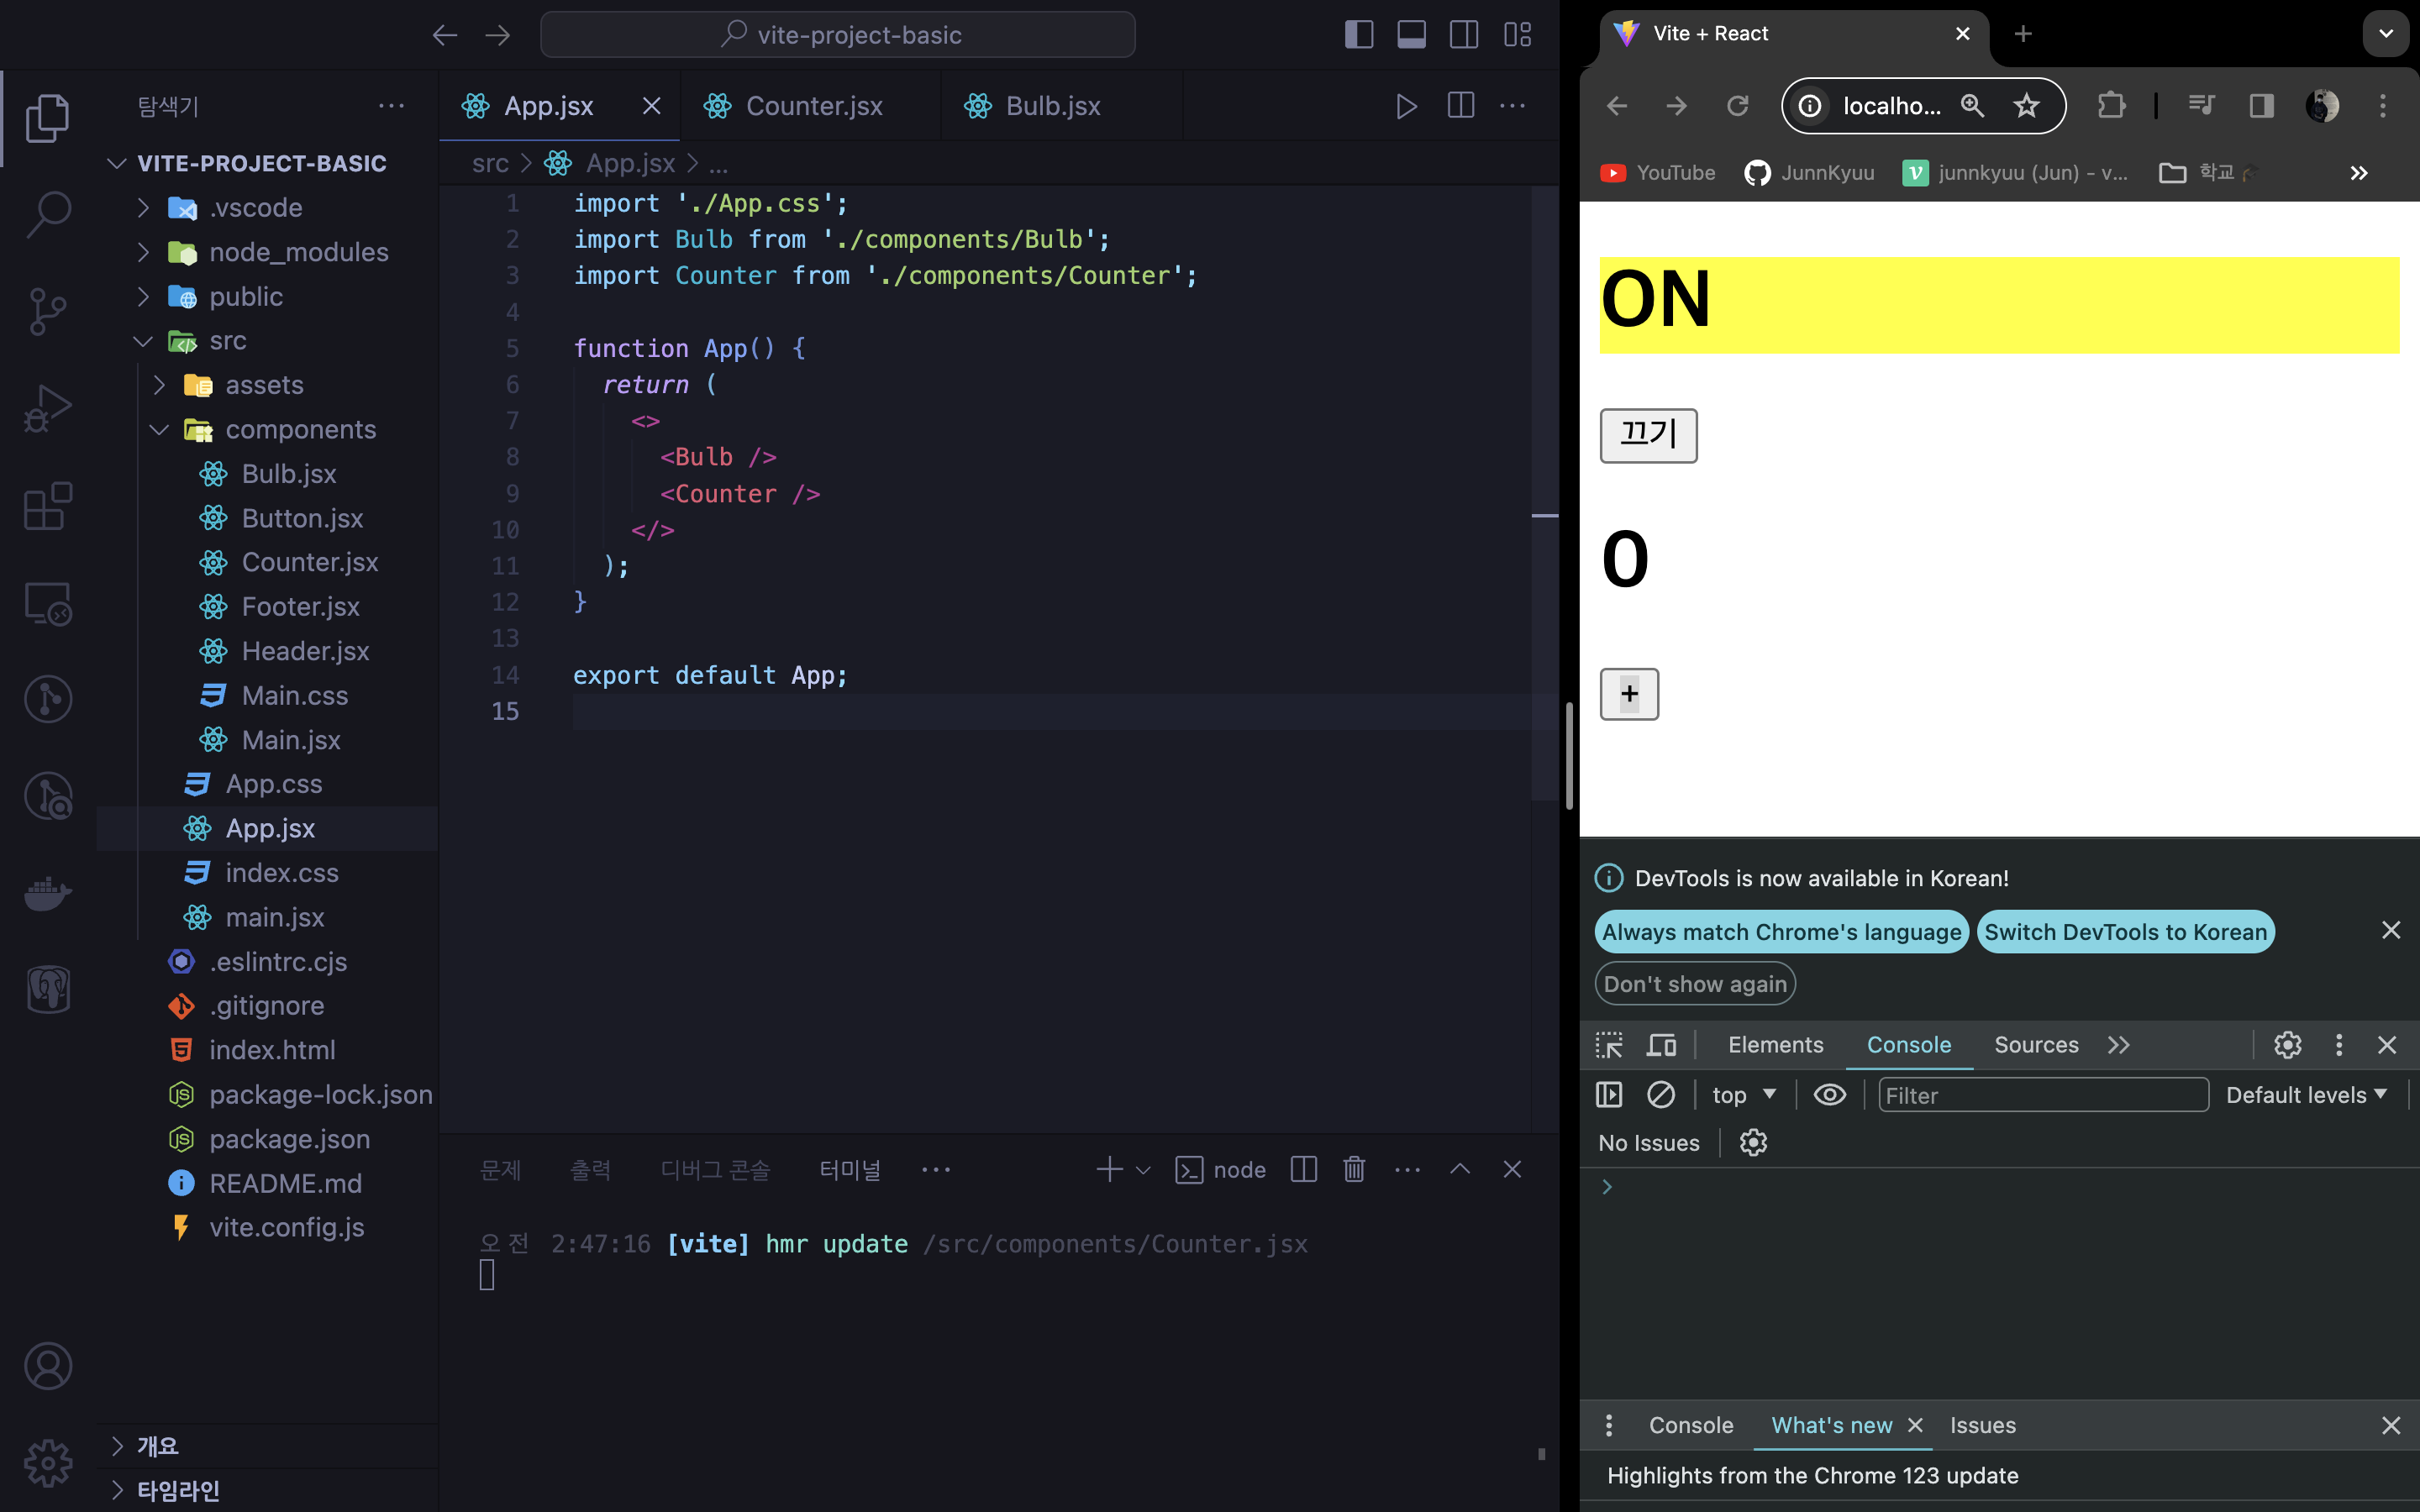Open the Default levels dropdown

click(2306, 1095)
